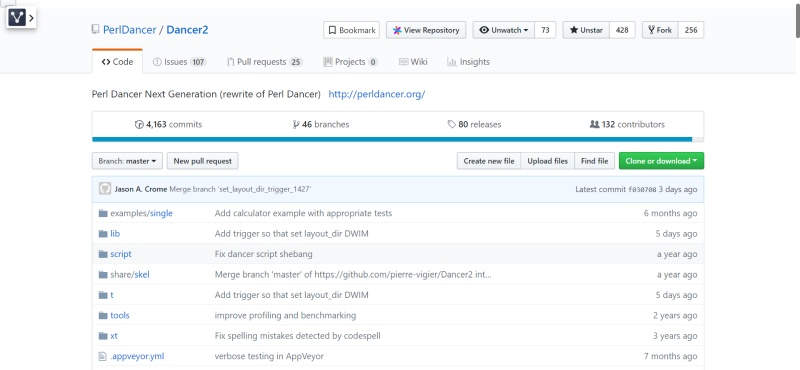Open the .appveyor.yml file

137,356
